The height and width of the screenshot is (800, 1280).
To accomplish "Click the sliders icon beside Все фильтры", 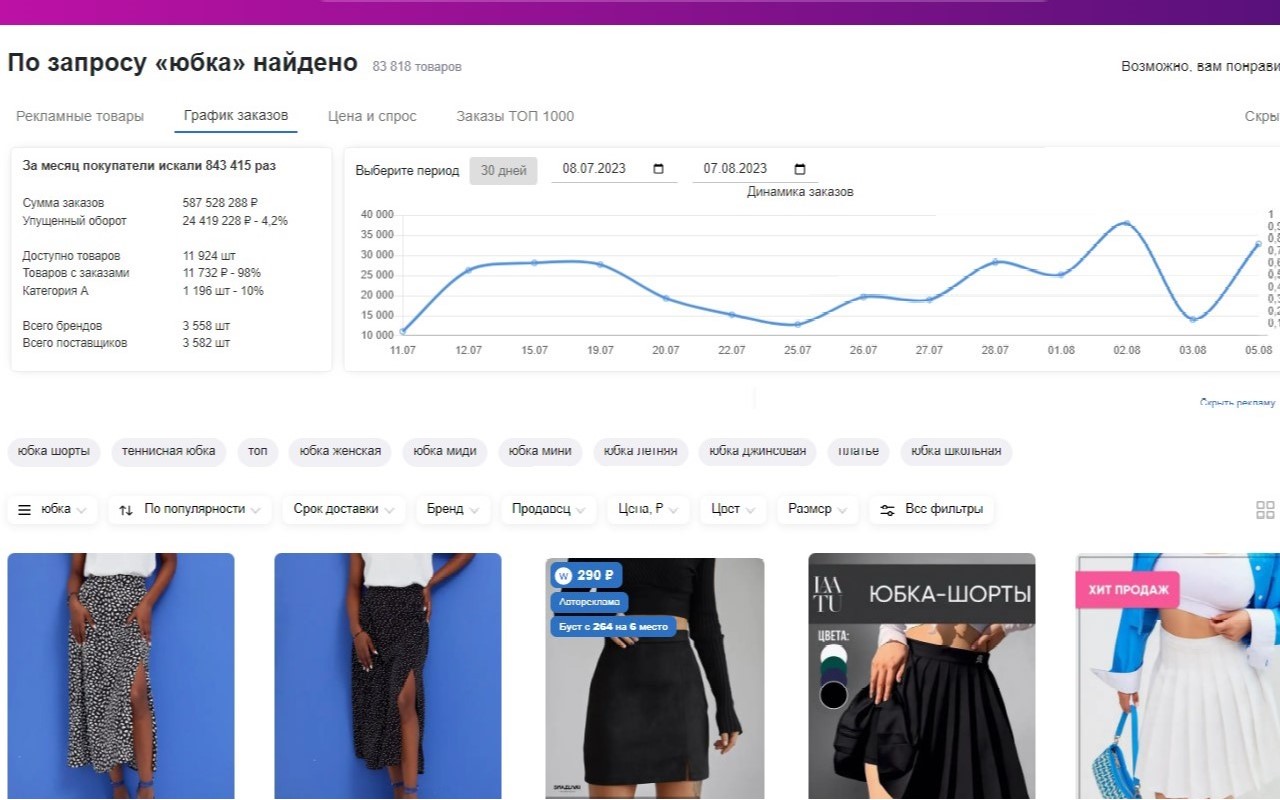I will coord(887,509).
